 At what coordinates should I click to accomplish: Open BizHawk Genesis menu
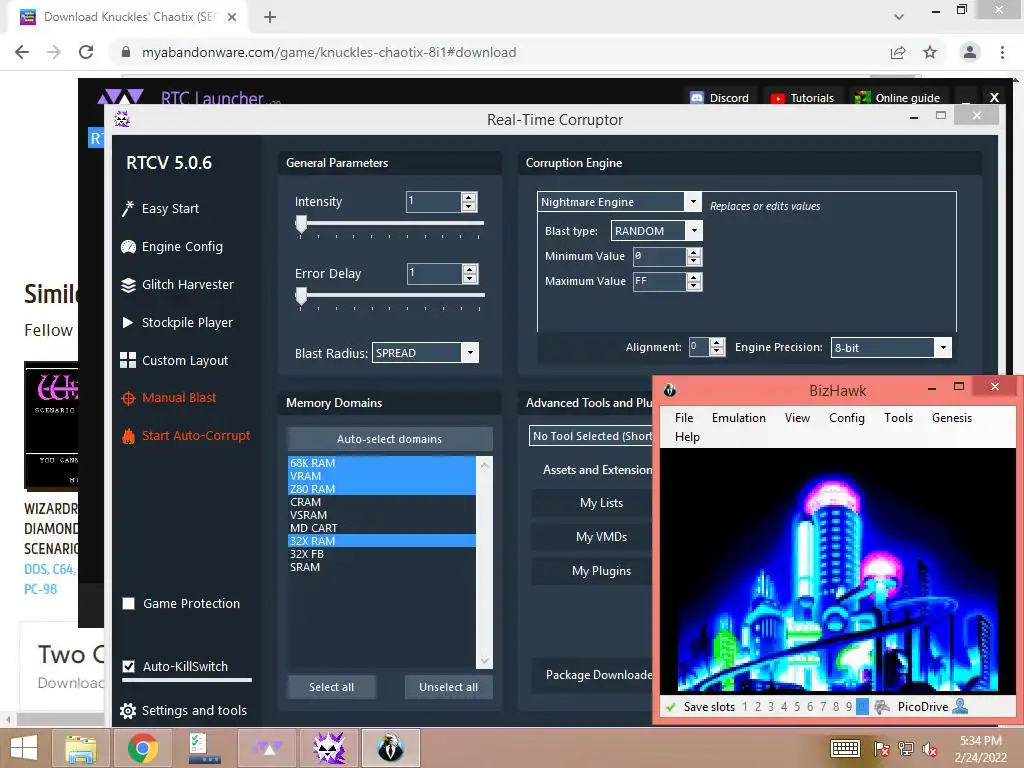pos(952,418)
